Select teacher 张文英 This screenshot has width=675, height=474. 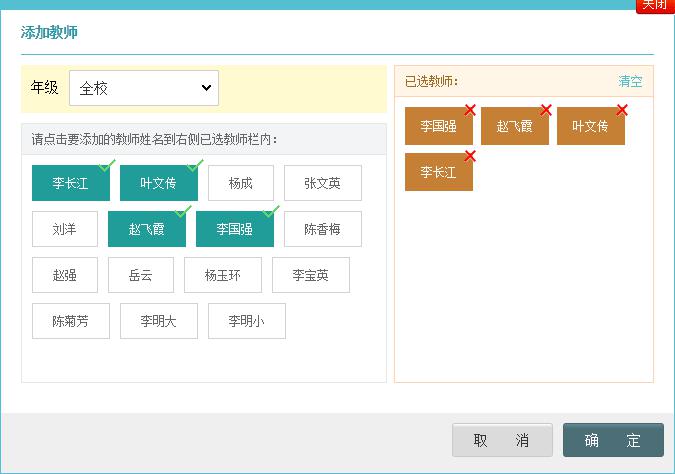tap(323, 183)
